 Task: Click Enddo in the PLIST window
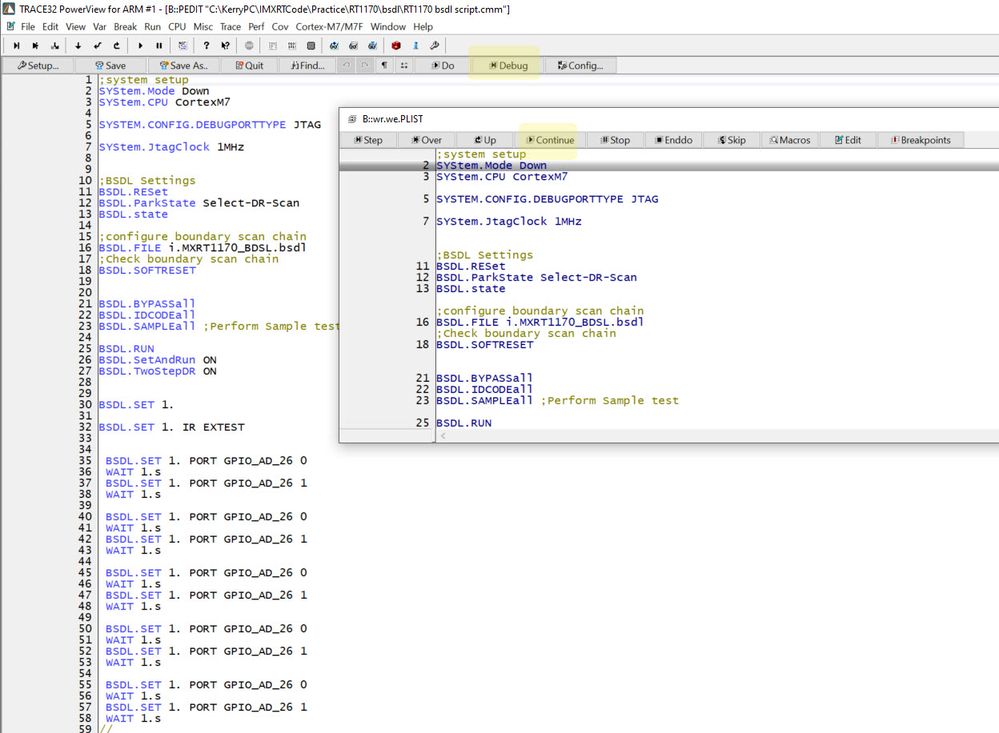coord(673,140)
